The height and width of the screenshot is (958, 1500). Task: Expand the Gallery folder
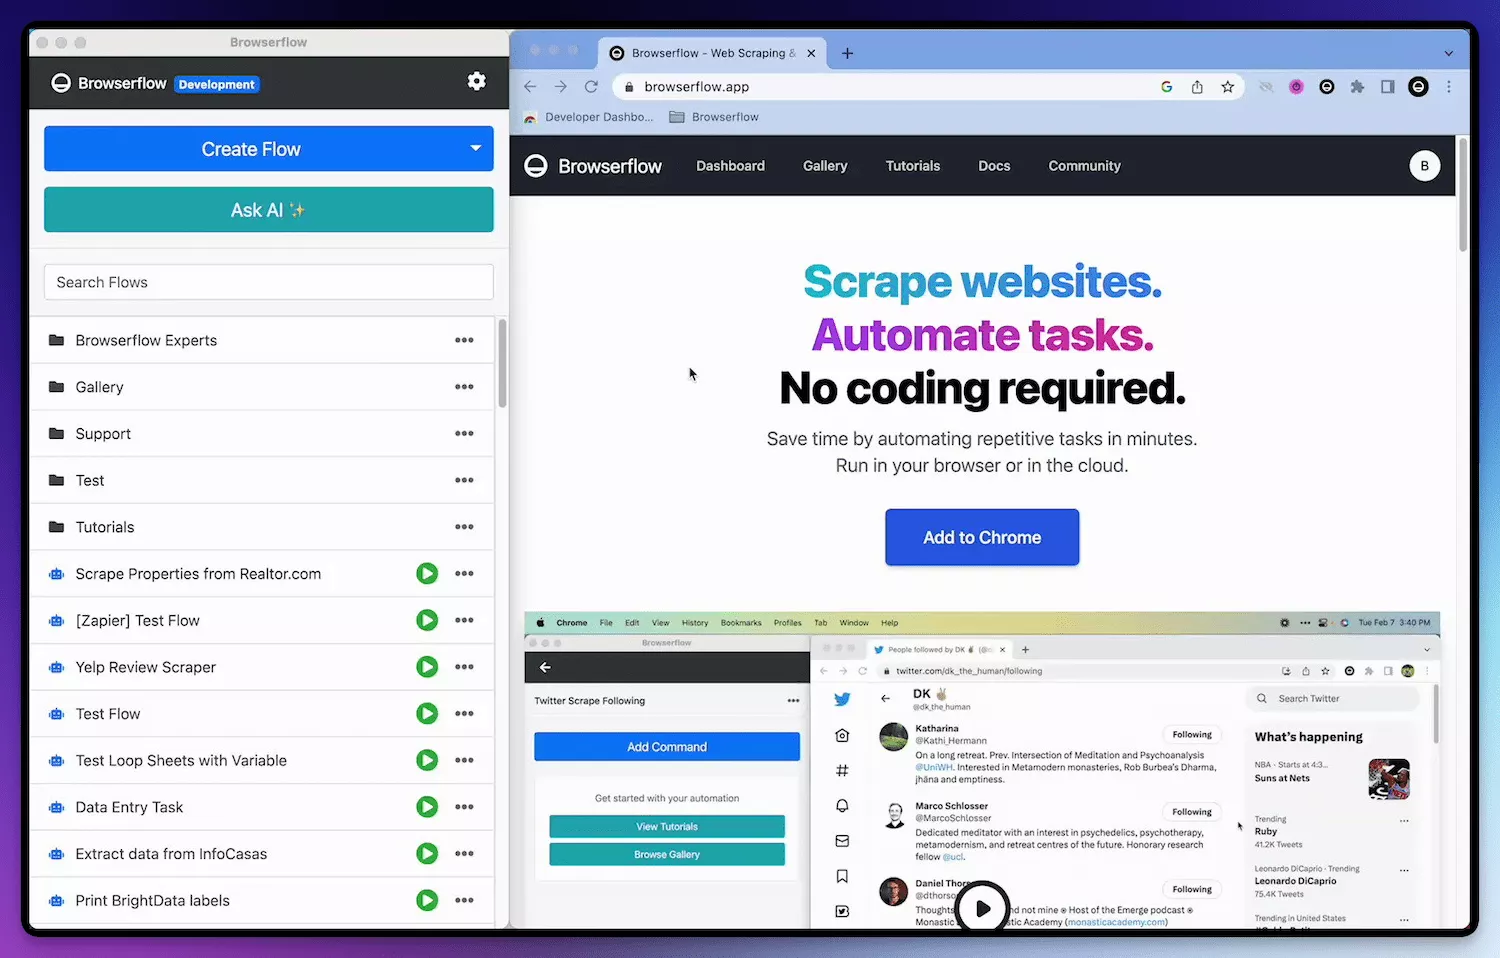coord(100,387)
